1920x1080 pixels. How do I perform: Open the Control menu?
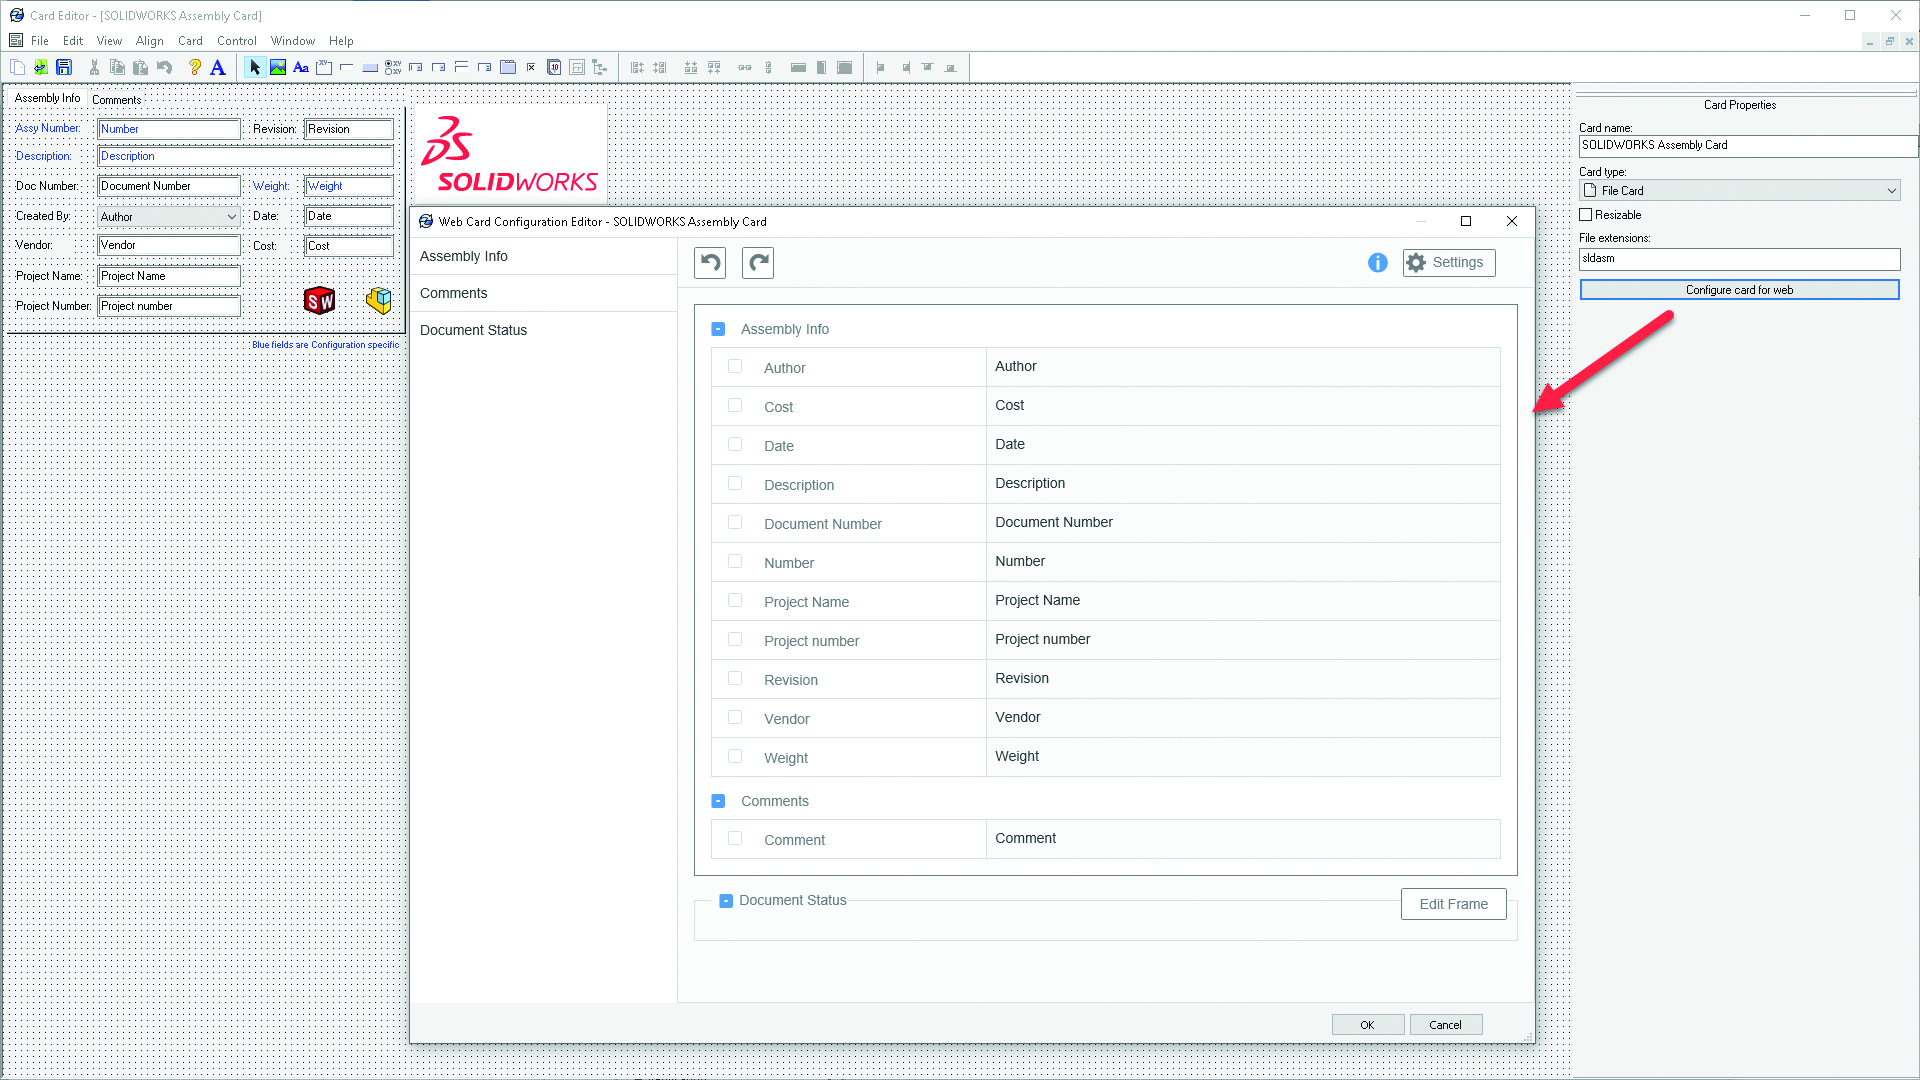(x=237, y=41)
